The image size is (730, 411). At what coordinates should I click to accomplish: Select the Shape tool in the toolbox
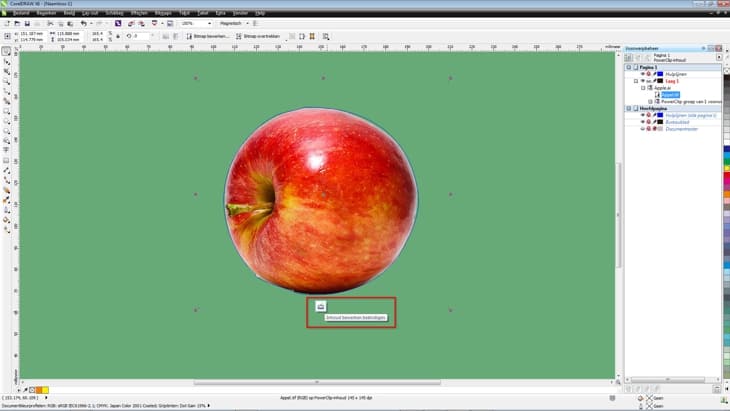tap(6, 62)
